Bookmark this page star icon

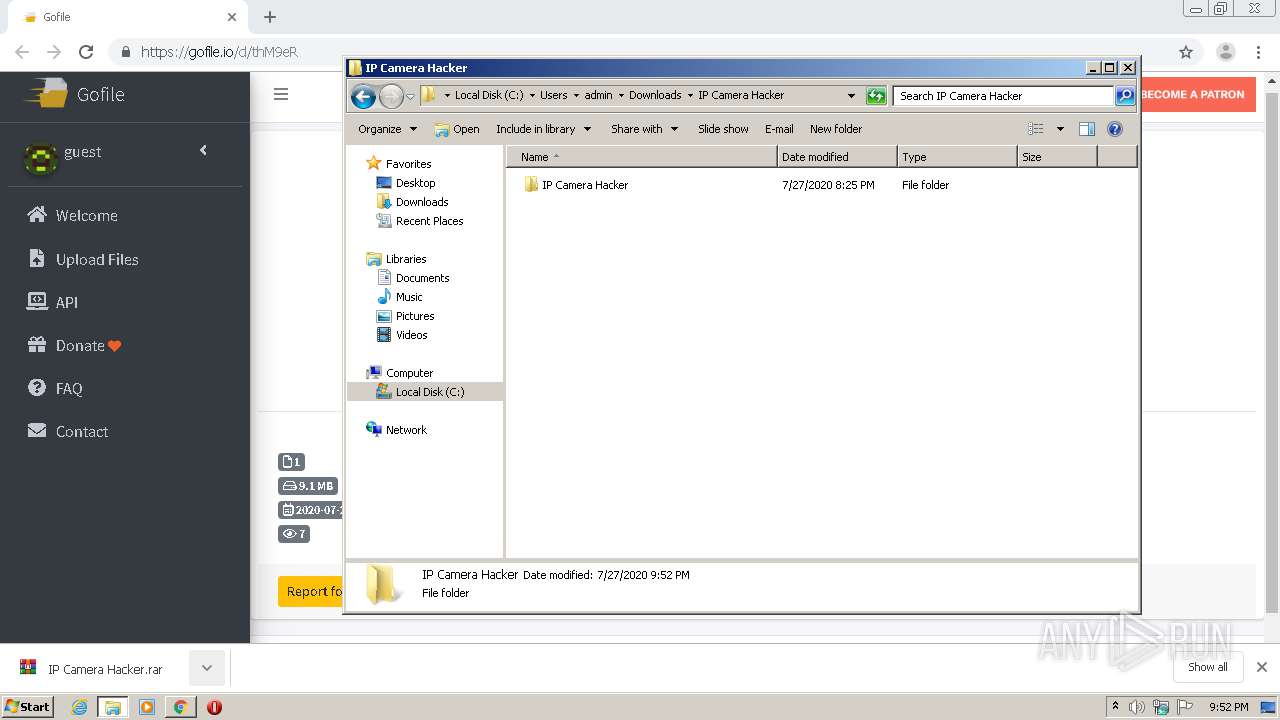coord(1186,52)
